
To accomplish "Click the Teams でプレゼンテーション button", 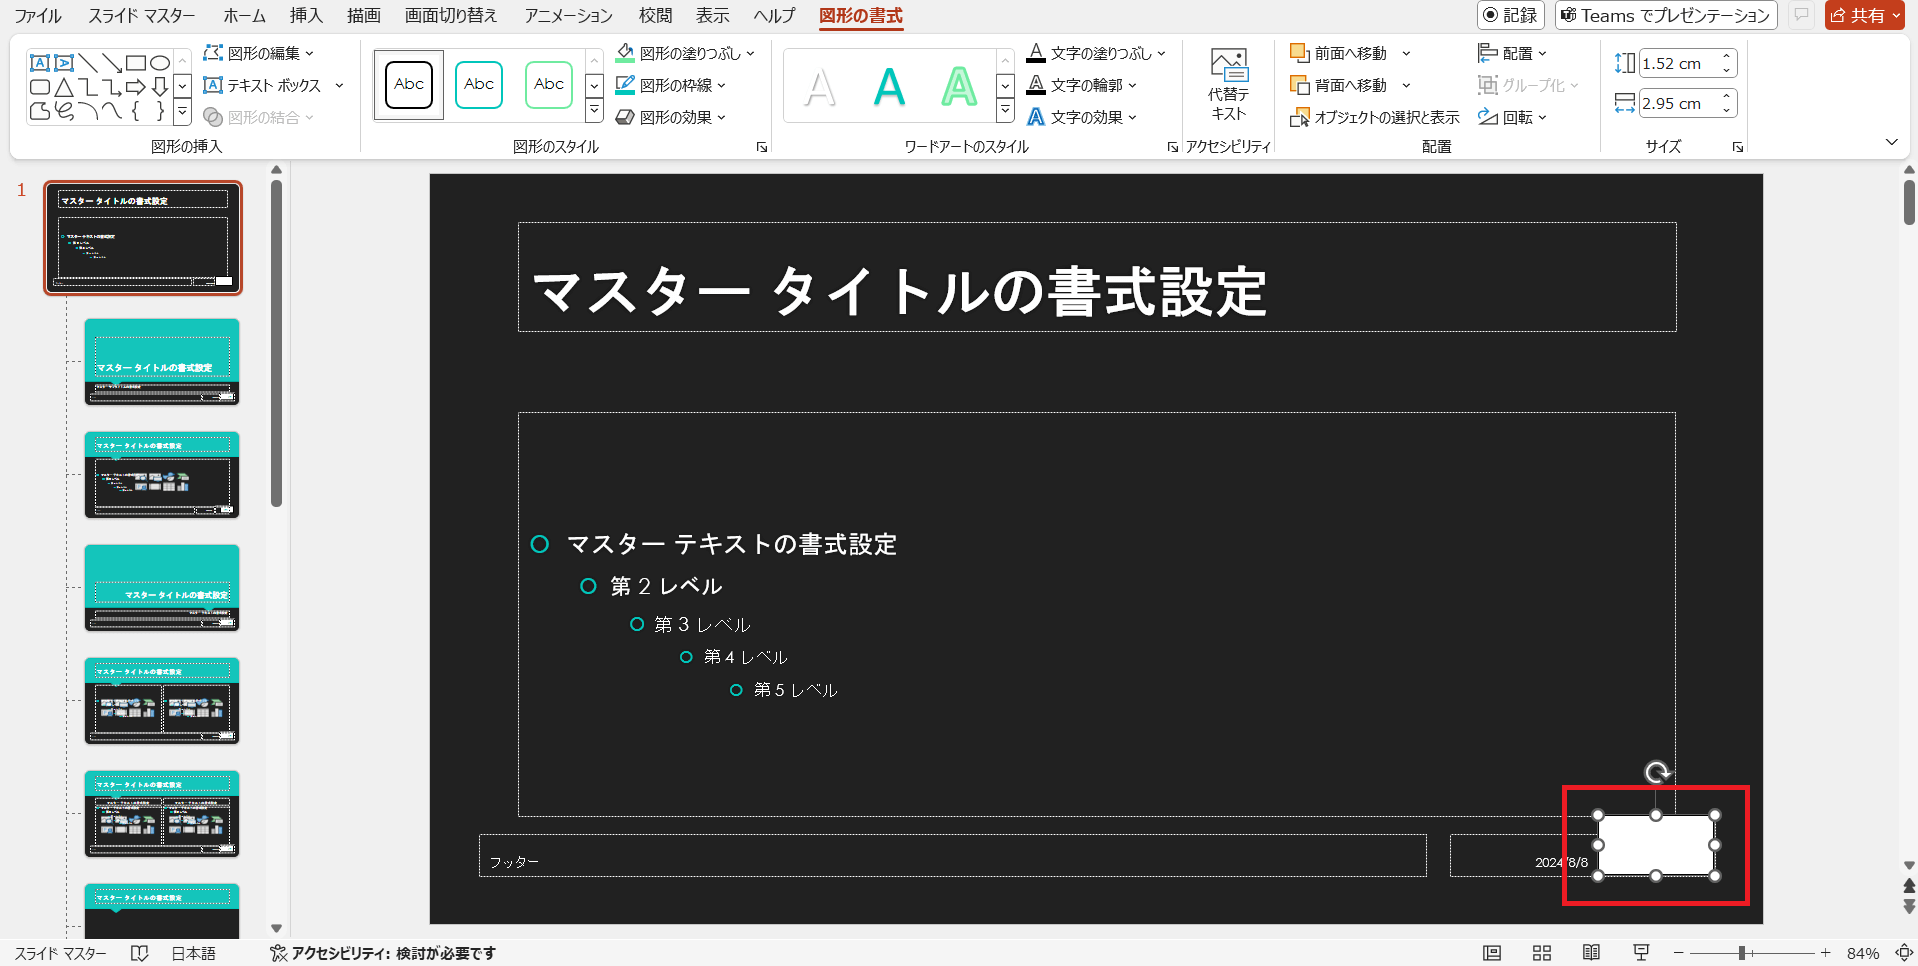I will (1666, 15).
